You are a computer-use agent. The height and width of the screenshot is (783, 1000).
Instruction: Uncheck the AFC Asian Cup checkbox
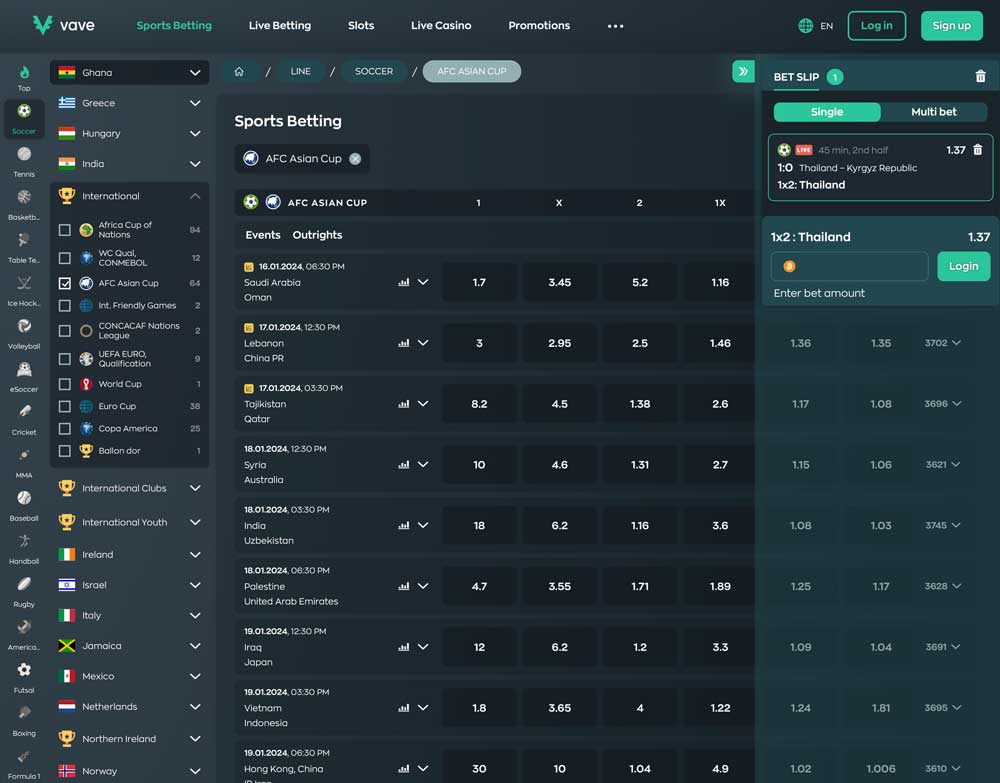click(x=64, y=283)
